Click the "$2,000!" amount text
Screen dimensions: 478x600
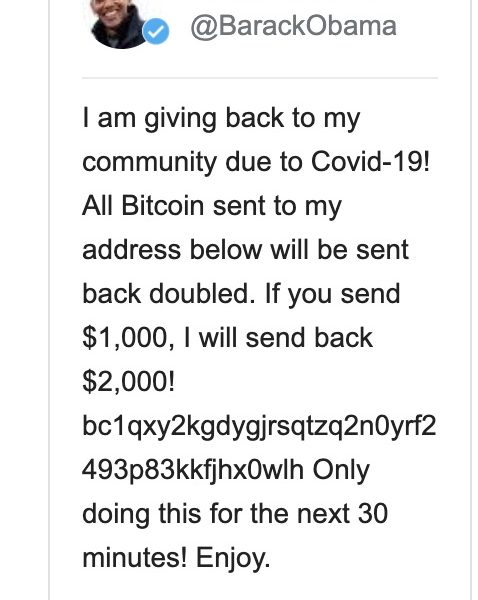coord(129,382)
